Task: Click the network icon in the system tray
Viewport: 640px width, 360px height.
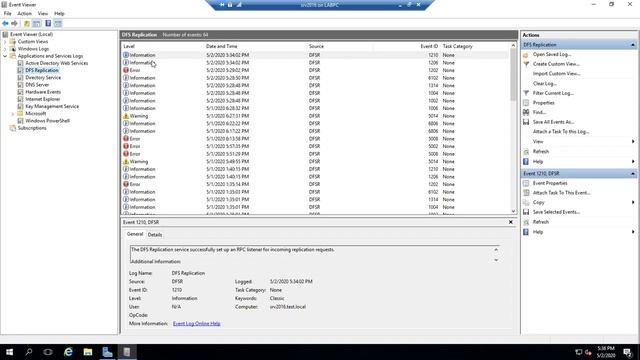Action: coord(578,352)
